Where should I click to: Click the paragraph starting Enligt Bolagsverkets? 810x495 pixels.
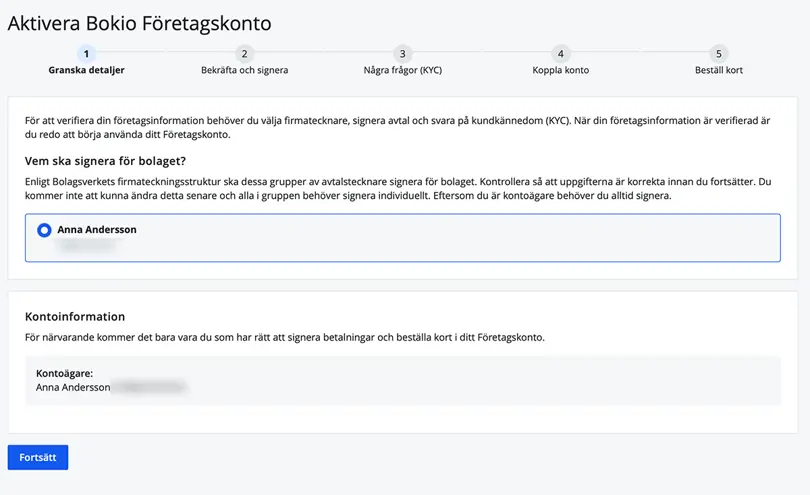[398, 189]
